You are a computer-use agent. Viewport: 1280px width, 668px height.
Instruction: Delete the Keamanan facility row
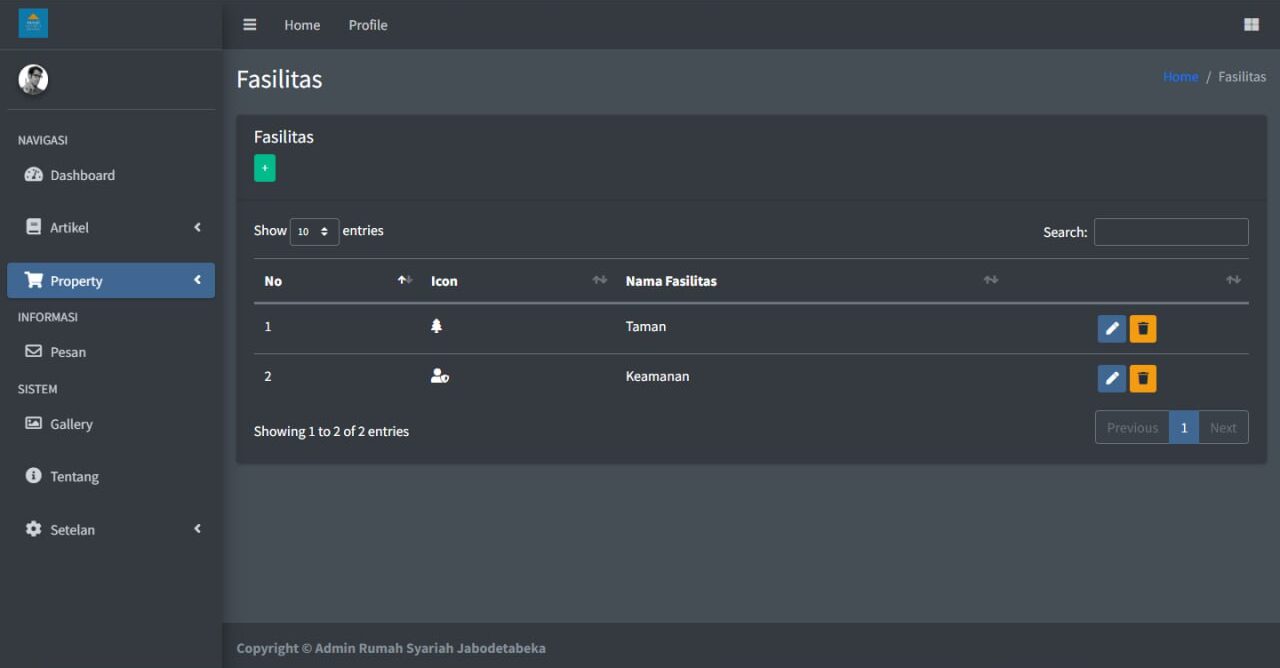1143,378
